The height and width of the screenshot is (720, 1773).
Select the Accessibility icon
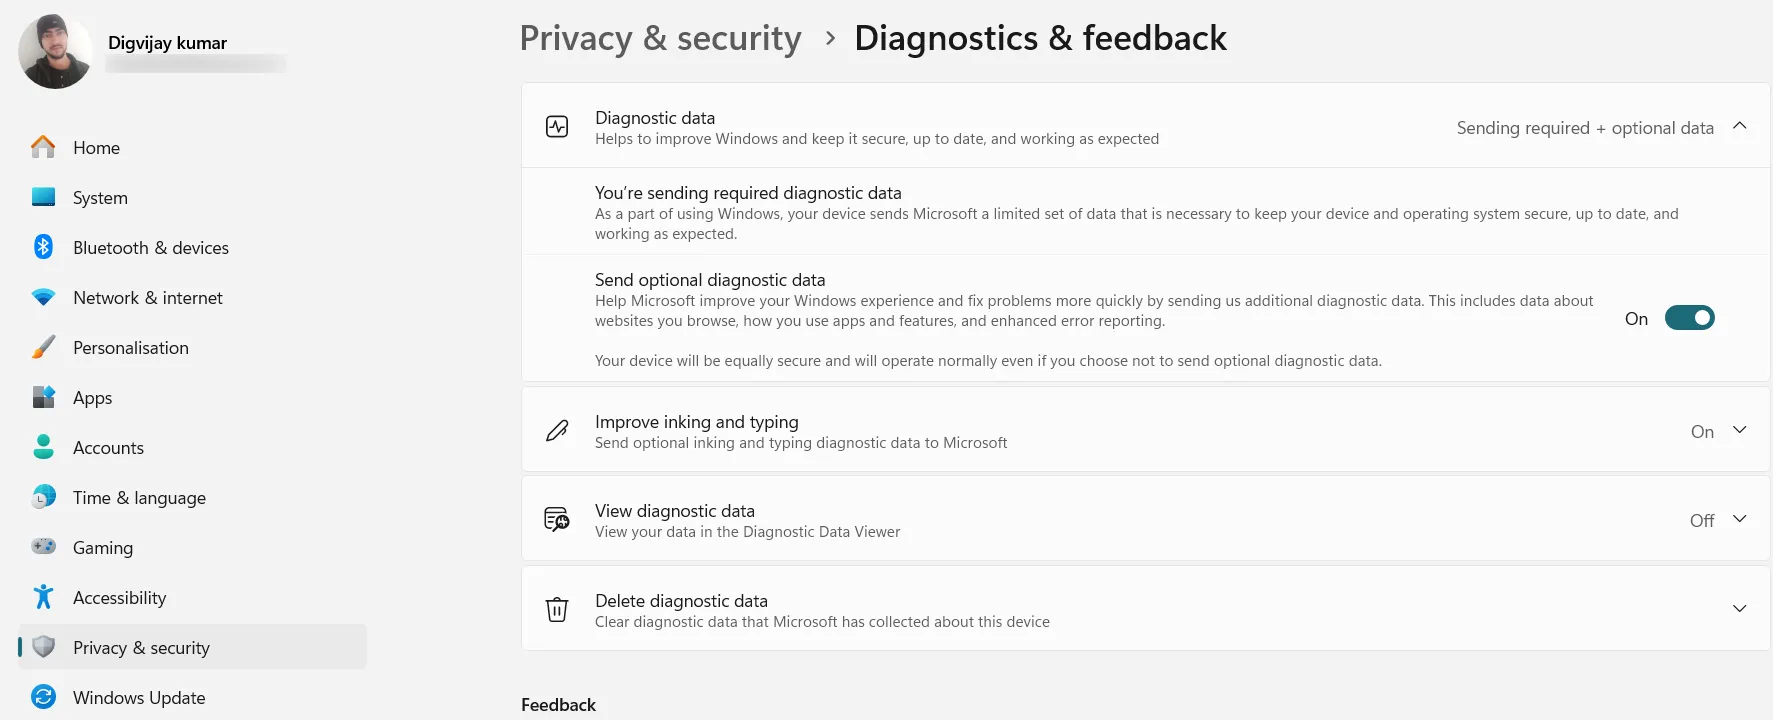pyautogui.click(x=43, y=597)
